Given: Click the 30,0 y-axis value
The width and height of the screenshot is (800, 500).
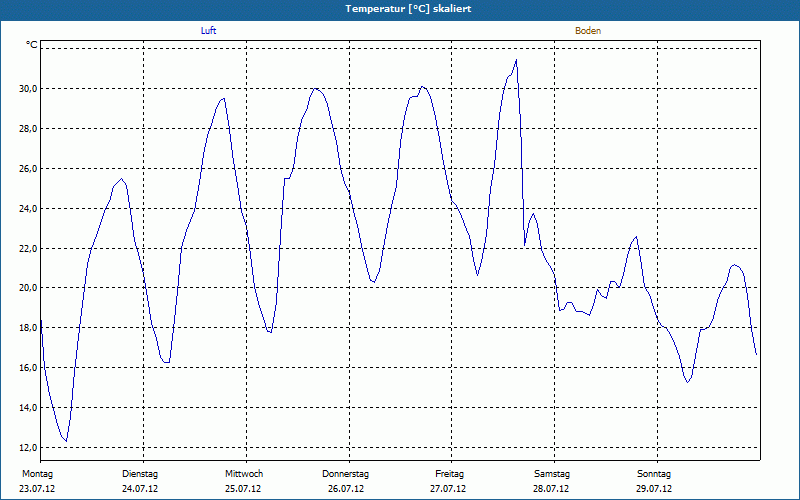Looking at the screenshot, I should [29, 89].
